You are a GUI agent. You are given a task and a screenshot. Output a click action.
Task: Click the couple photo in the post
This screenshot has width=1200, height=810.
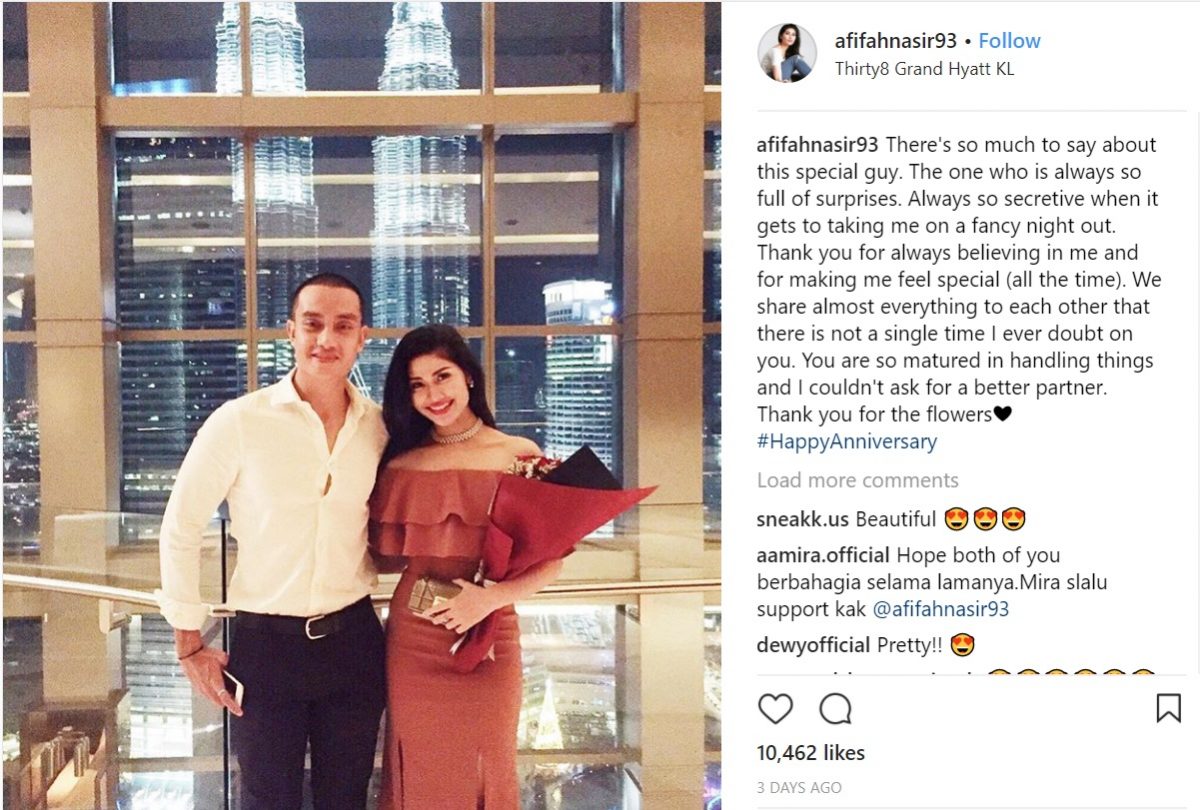point(362,405)
